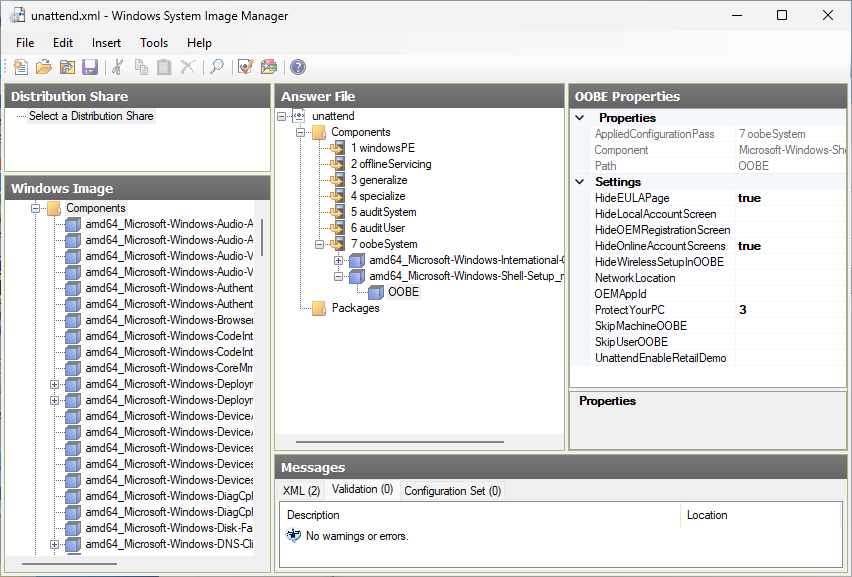Save the answer file using the floppy disk icon
Viewport: 852px width, 577px height.
pos(90,67)
